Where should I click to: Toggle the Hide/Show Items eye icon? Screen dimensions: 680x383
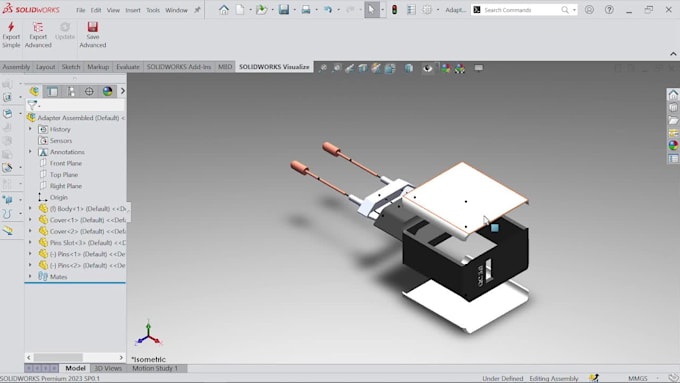coord(428,68)
